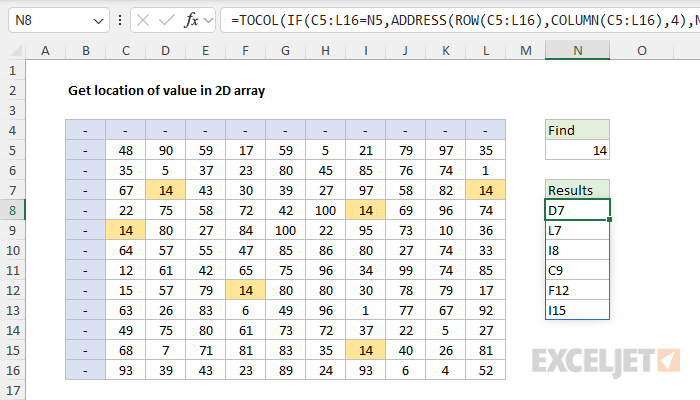Select column O header

[x=642, y=51]
